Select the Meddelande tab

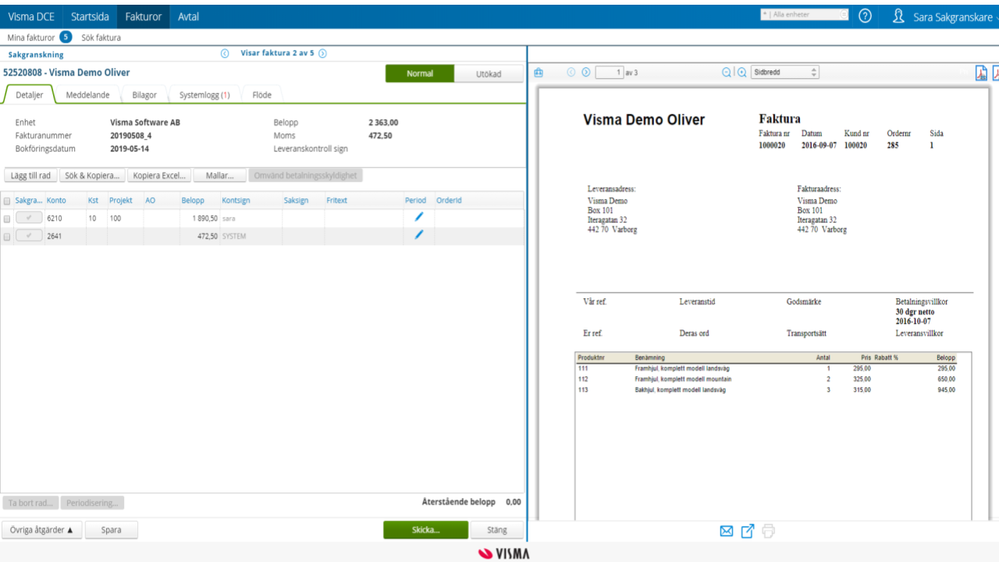pos(88,94)
